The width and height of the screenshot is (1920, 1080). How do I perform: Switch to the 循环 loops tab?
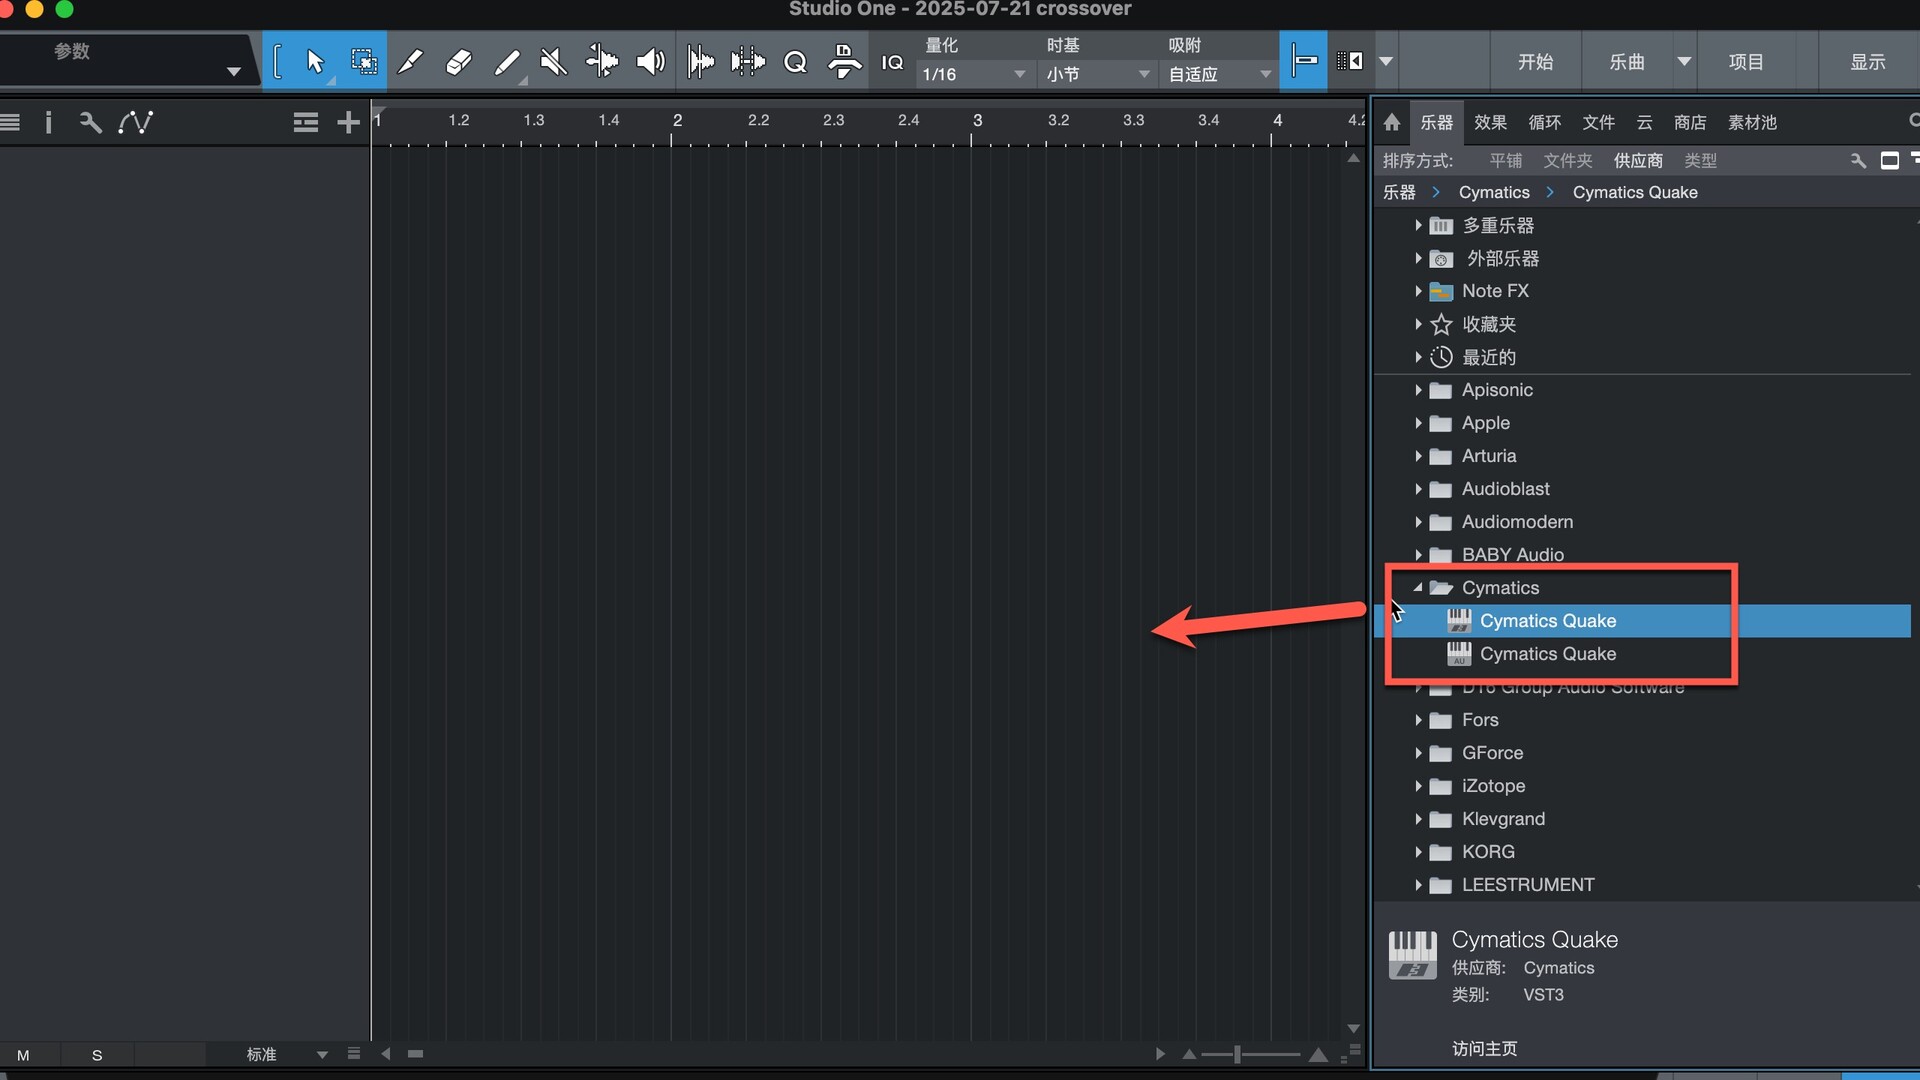point(1545,122)
